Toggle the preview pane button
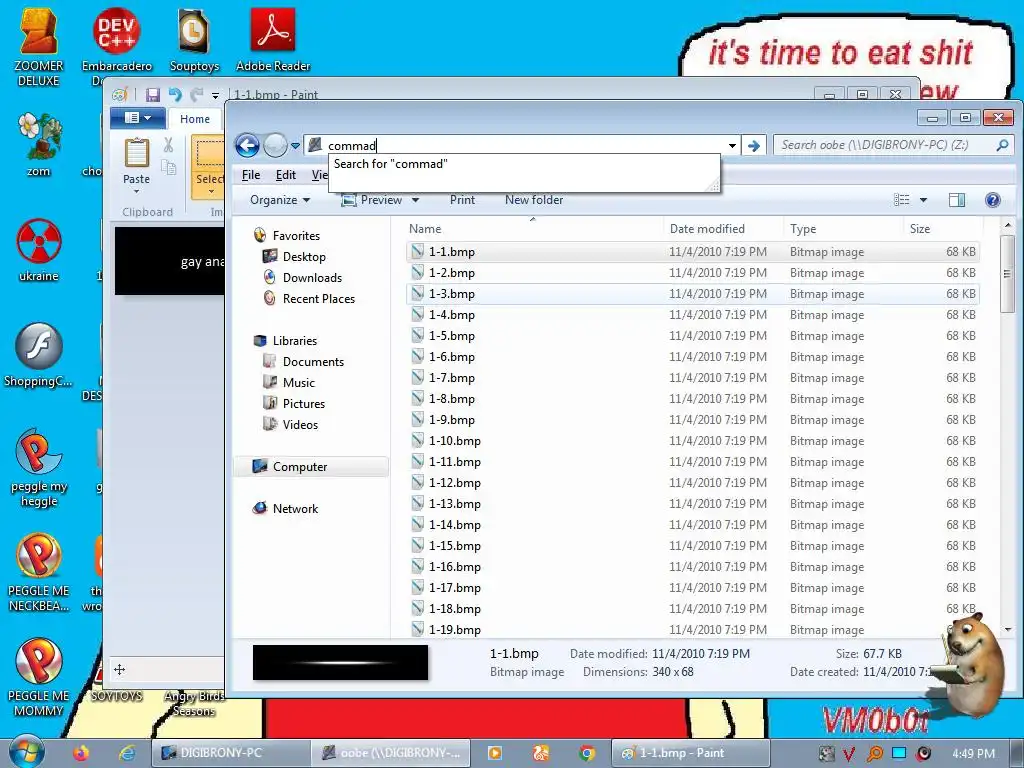 click(x=957, y=200)
